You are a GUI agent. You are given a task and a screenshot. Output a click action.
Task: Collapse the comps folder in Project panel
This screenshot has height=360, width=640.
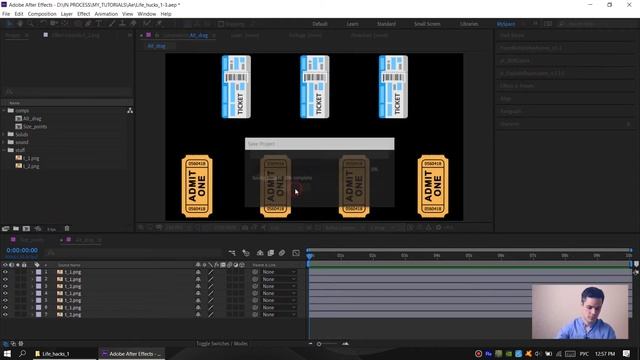pos(4,111)
